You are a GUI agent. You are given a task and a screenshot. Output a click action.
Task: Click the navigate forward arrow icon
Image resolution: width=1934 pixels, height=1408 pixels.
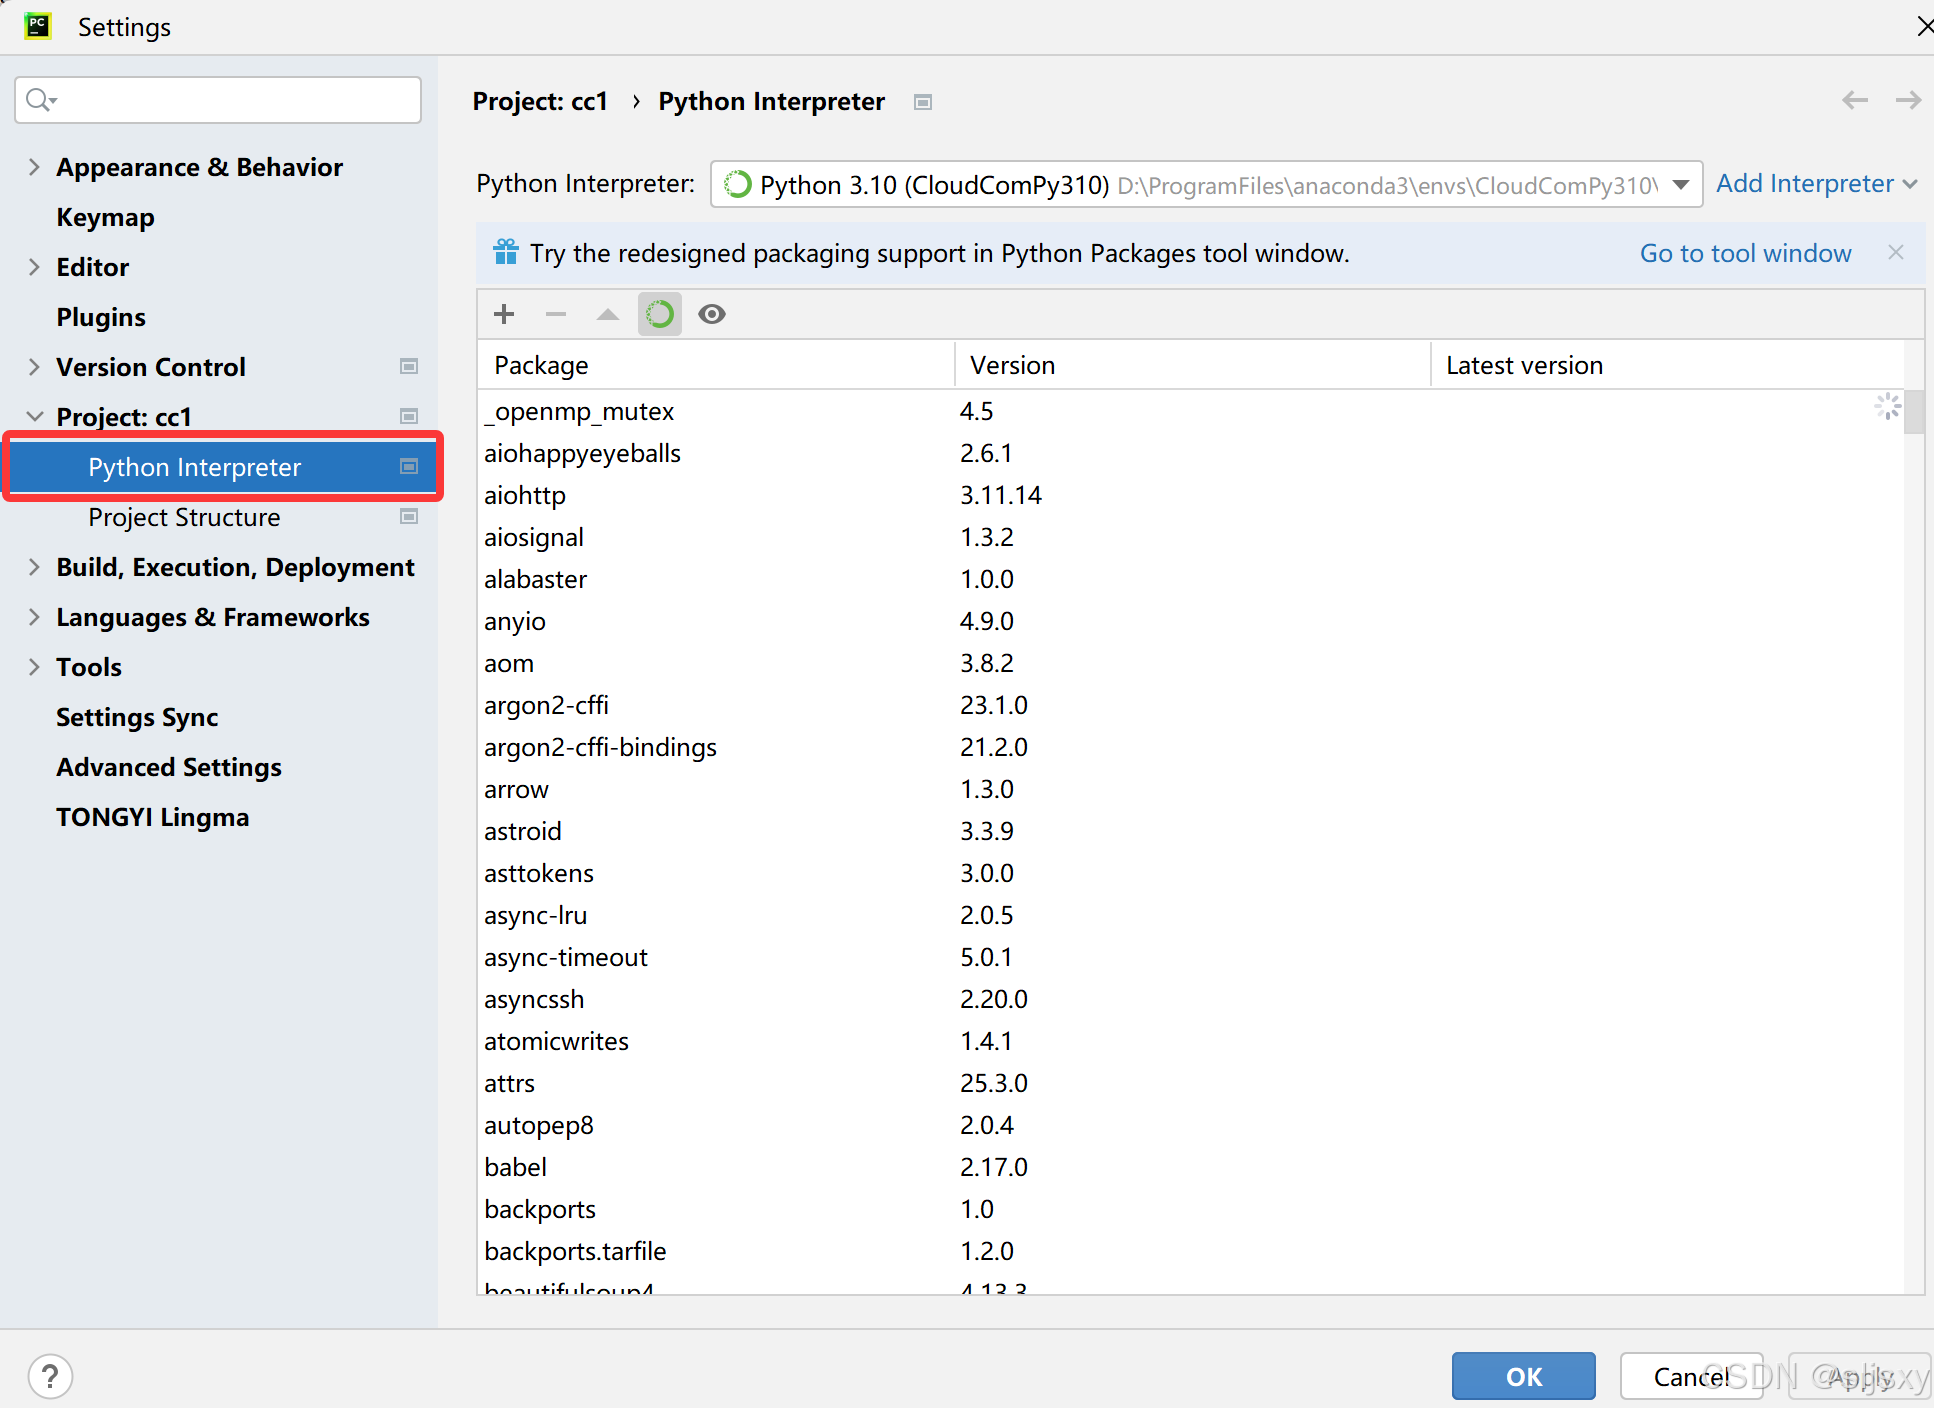1908,100
